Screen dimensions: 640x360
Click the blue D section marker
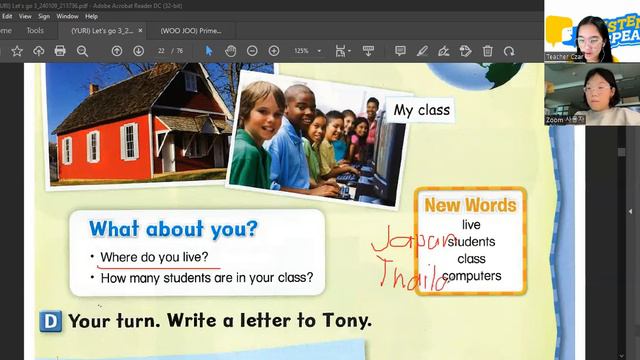[51, 321]
